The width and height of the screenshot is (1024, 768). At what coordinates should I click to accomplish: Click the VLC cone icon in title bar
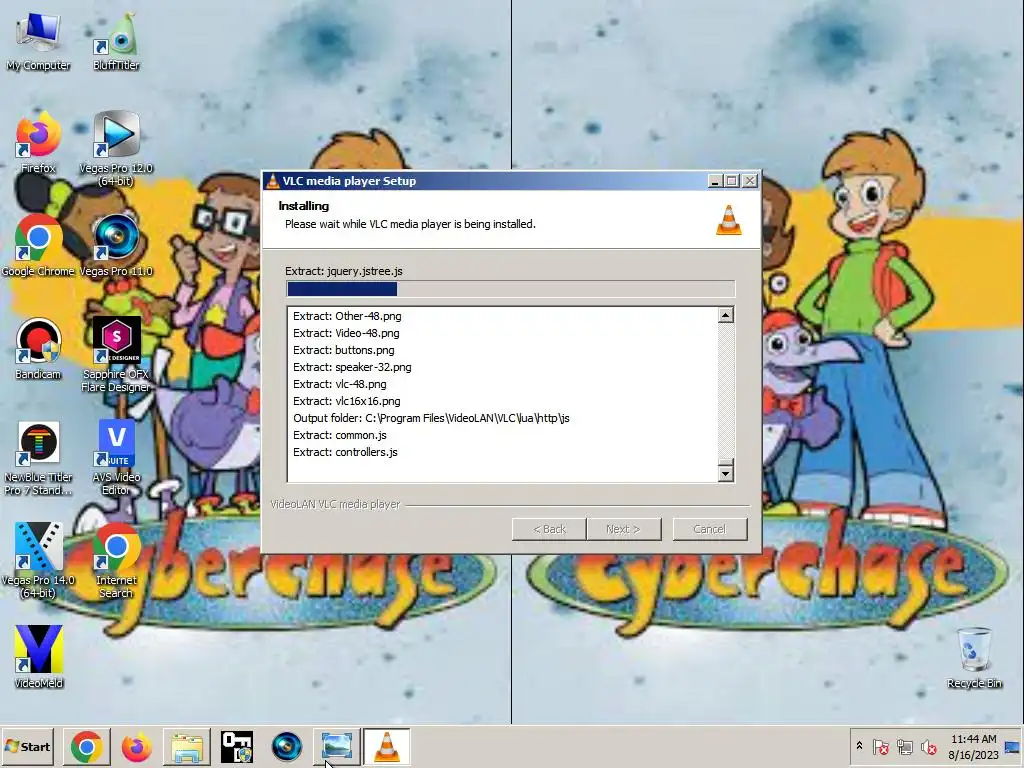coord(273,181)
